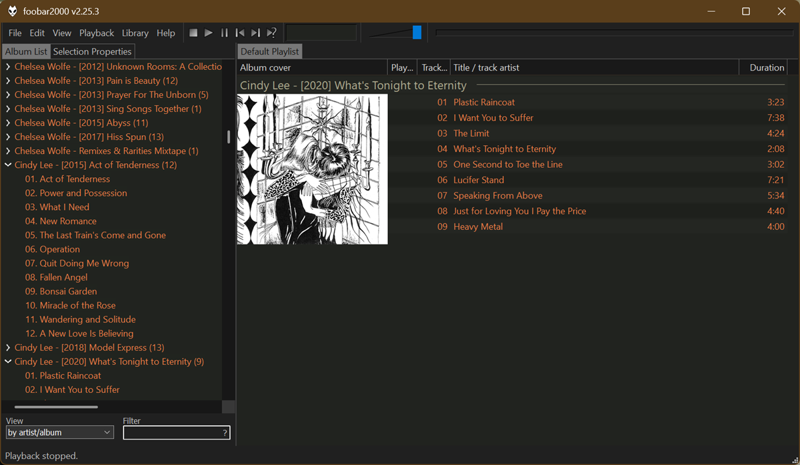Viewport: 800px width, 465px height.
Task: Click 7:38 duration of I Want You to Suffer
Action: [776, 118]
